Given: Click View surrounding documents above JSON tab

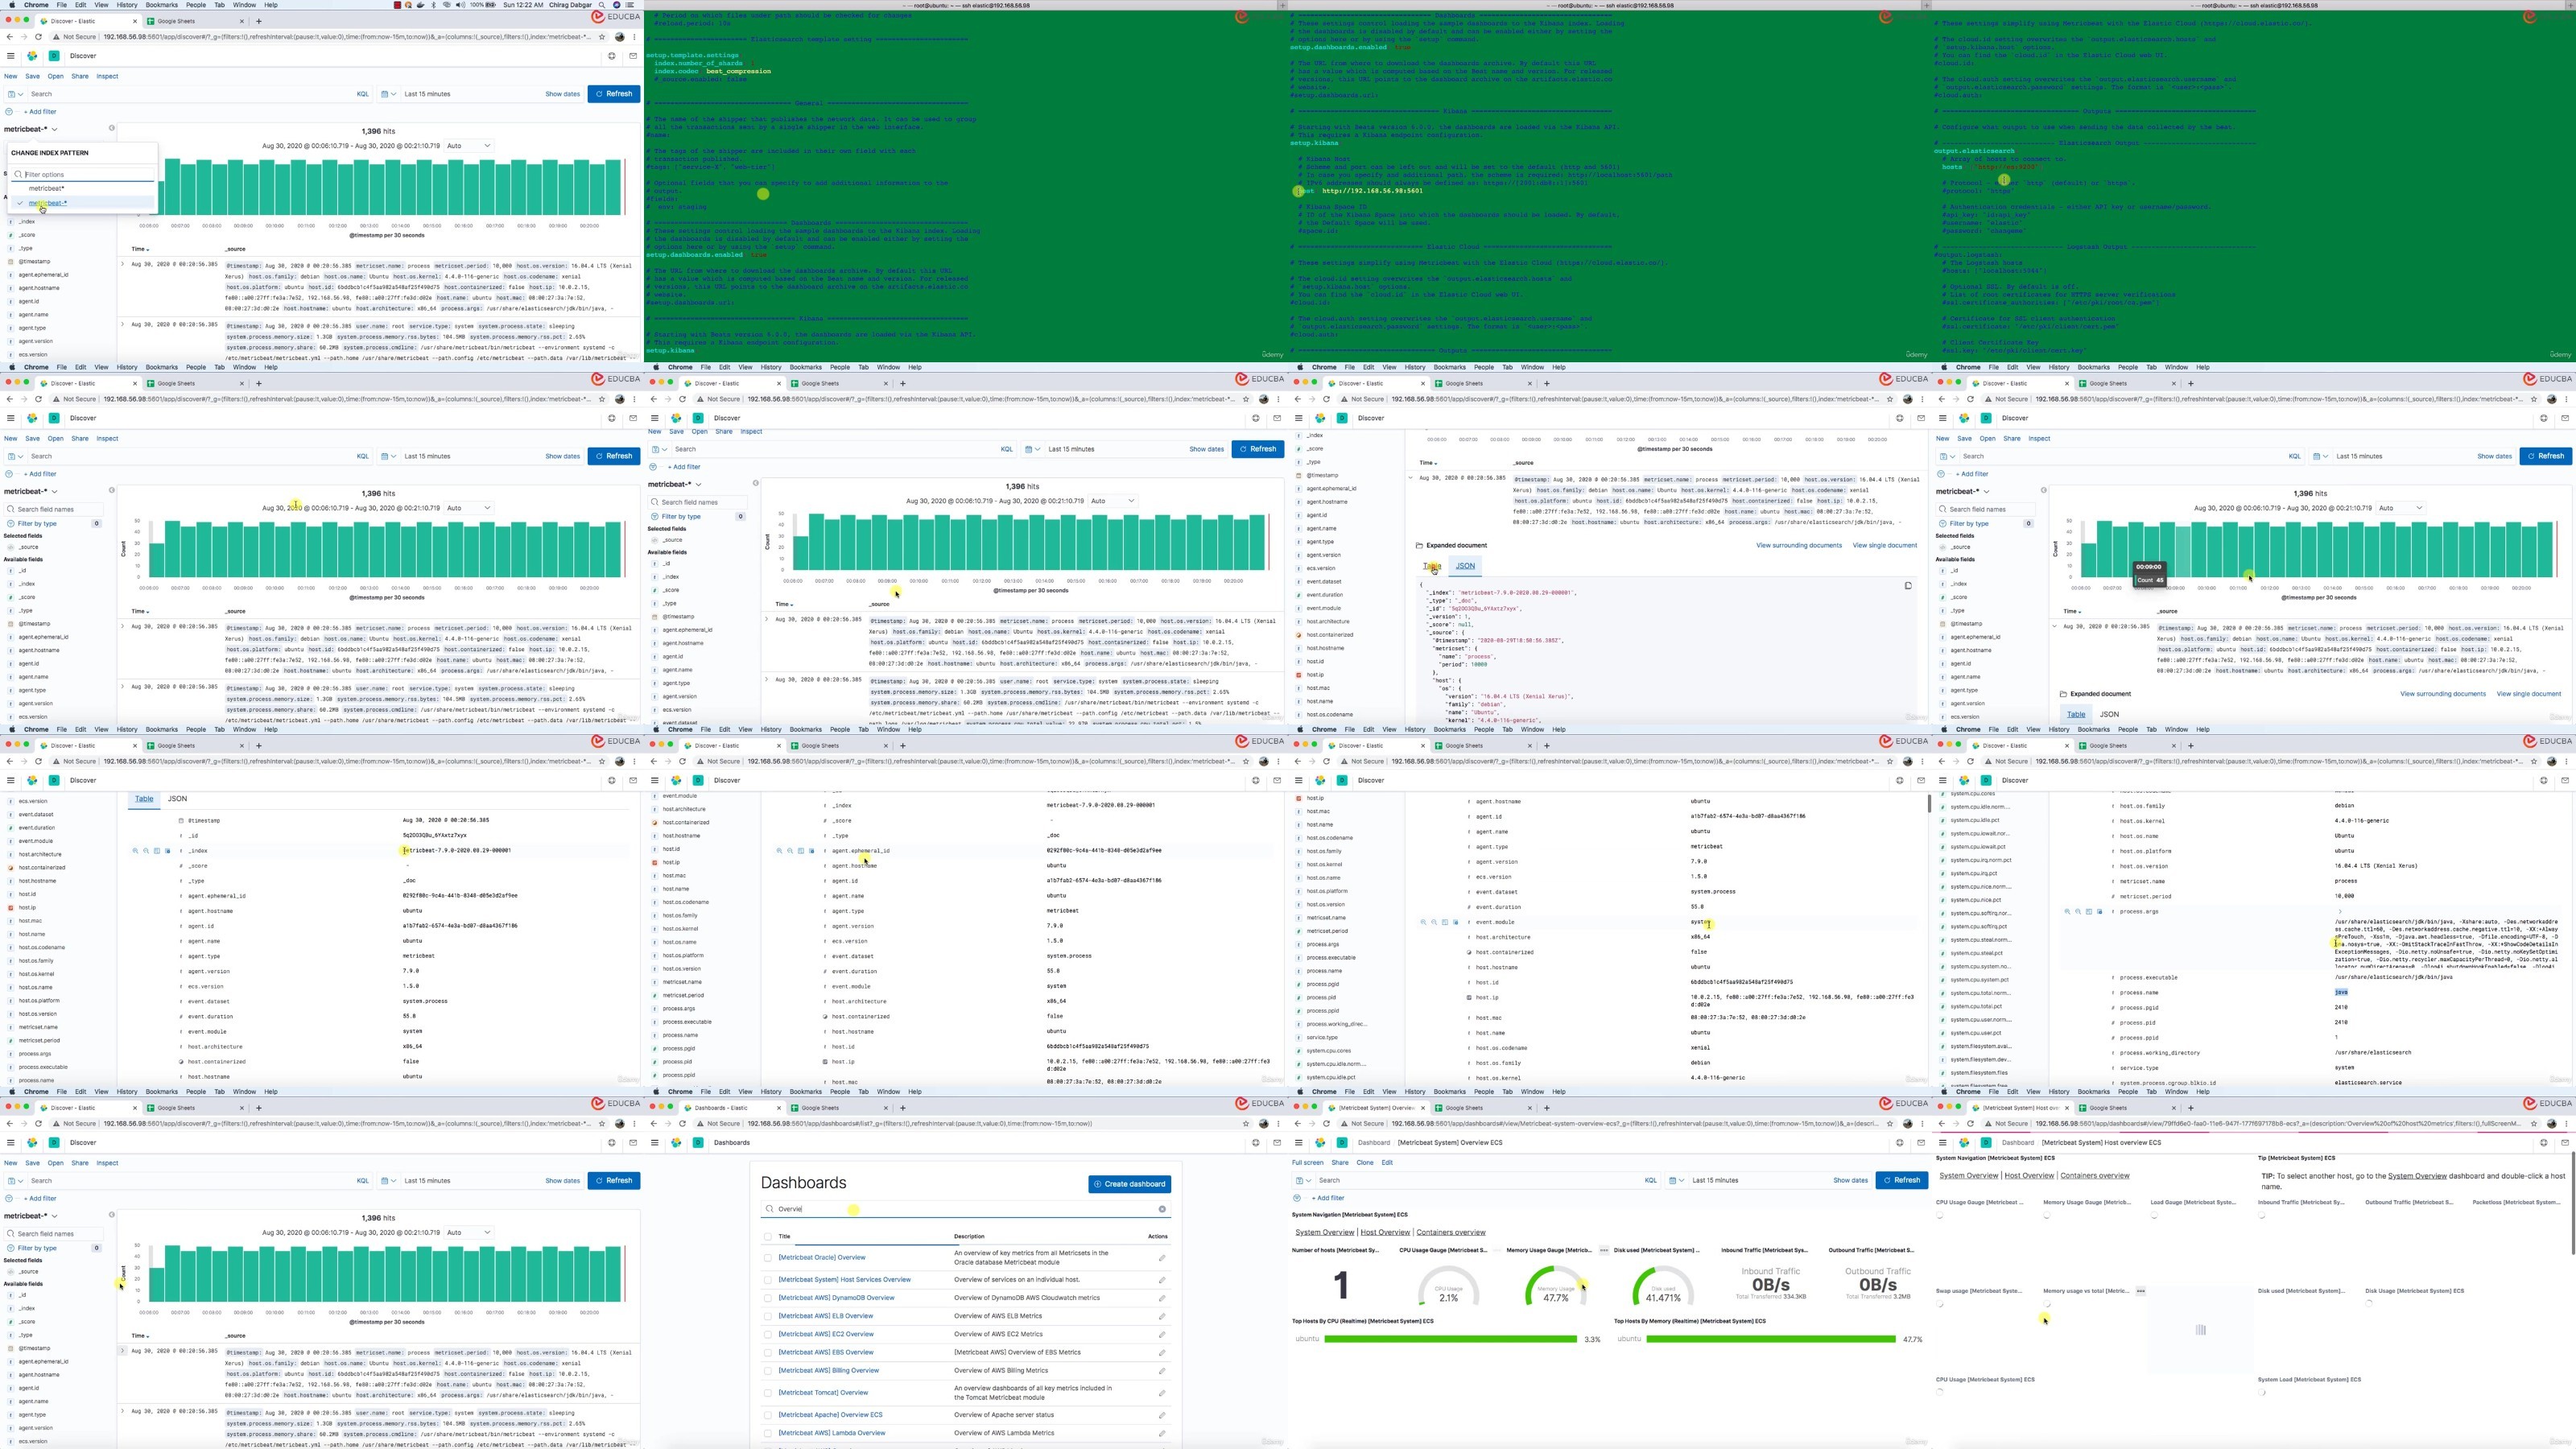Looking at the screenshot, I should 1798,546.
